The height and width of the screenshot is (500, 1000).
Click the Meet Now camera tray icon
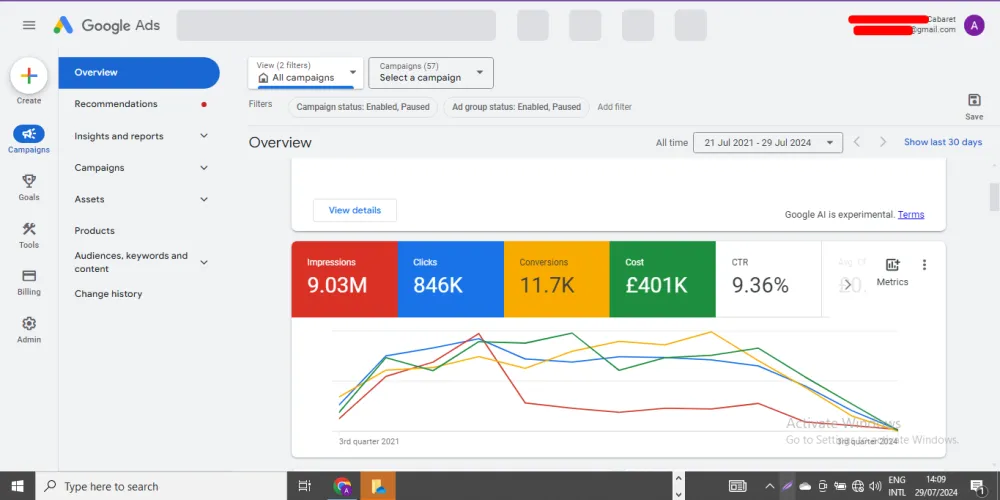[823, 486]
